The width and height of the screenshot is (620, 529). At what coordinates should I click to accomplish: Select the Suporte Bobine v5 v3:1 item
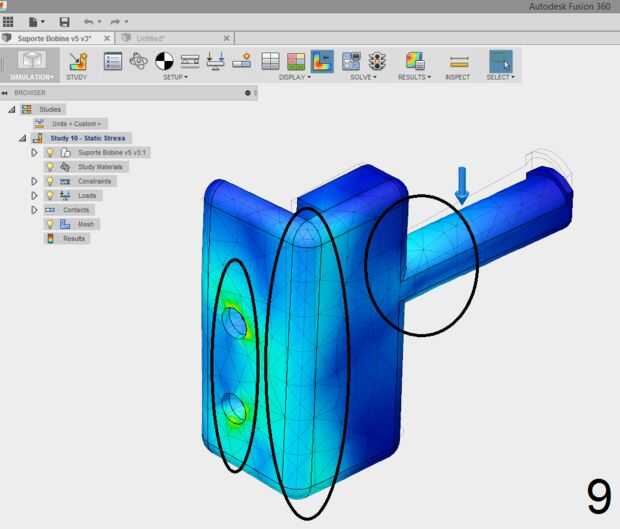tap(112, 153)
